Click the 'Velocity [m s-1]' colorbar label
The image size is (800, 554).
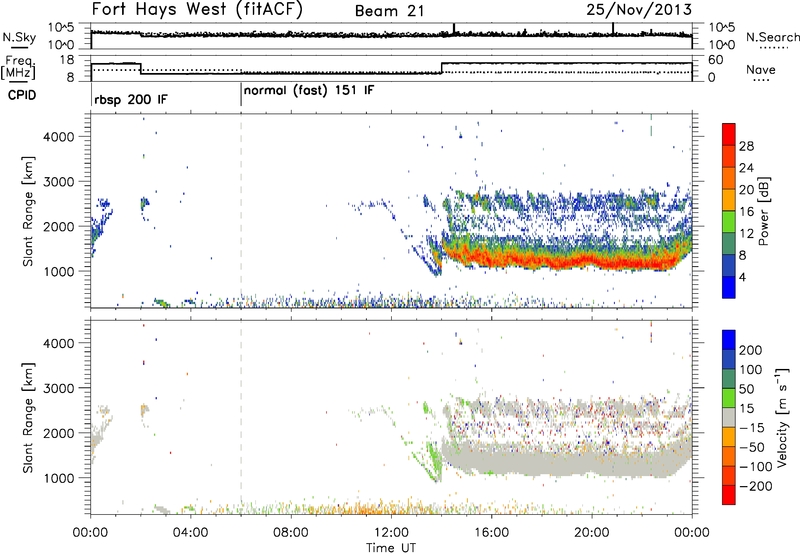[782, 417]
